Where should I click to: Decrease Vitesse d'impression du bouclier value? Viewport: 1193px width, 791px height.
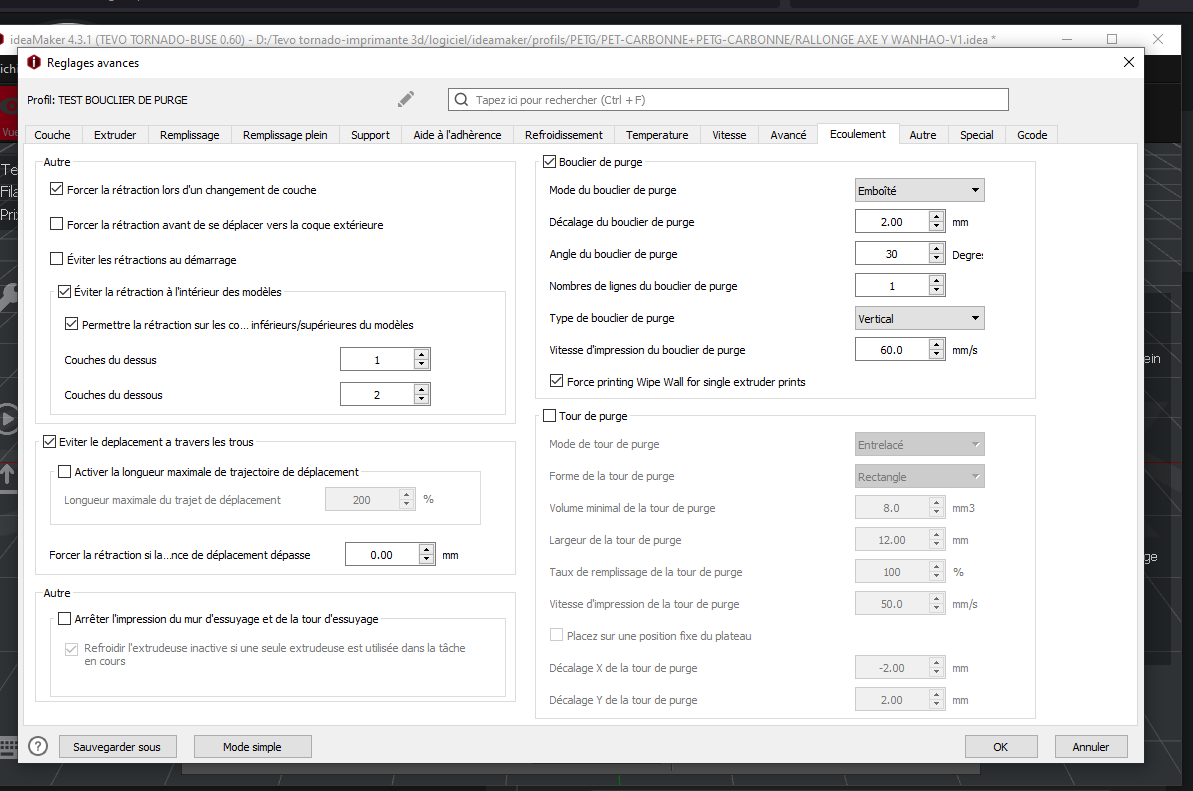tap(937, 354)
